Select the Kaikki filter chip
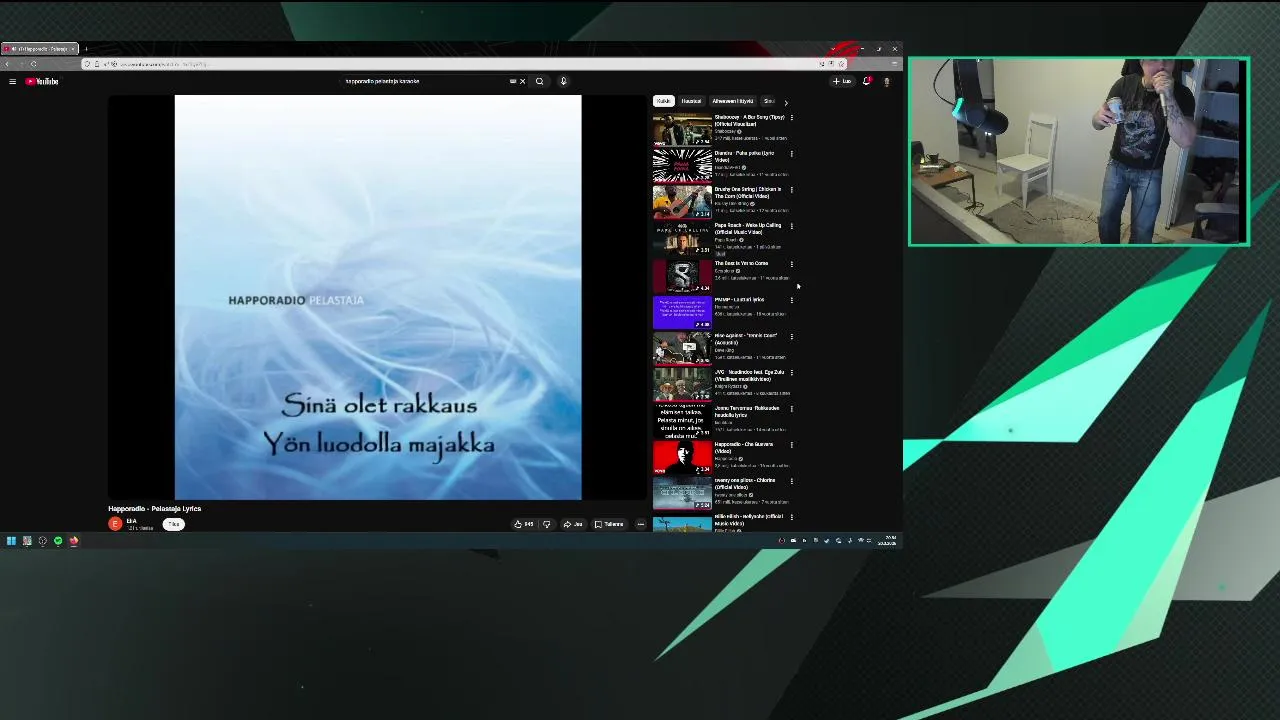This screenshot has height=720, width=1280. coord(664,101)
